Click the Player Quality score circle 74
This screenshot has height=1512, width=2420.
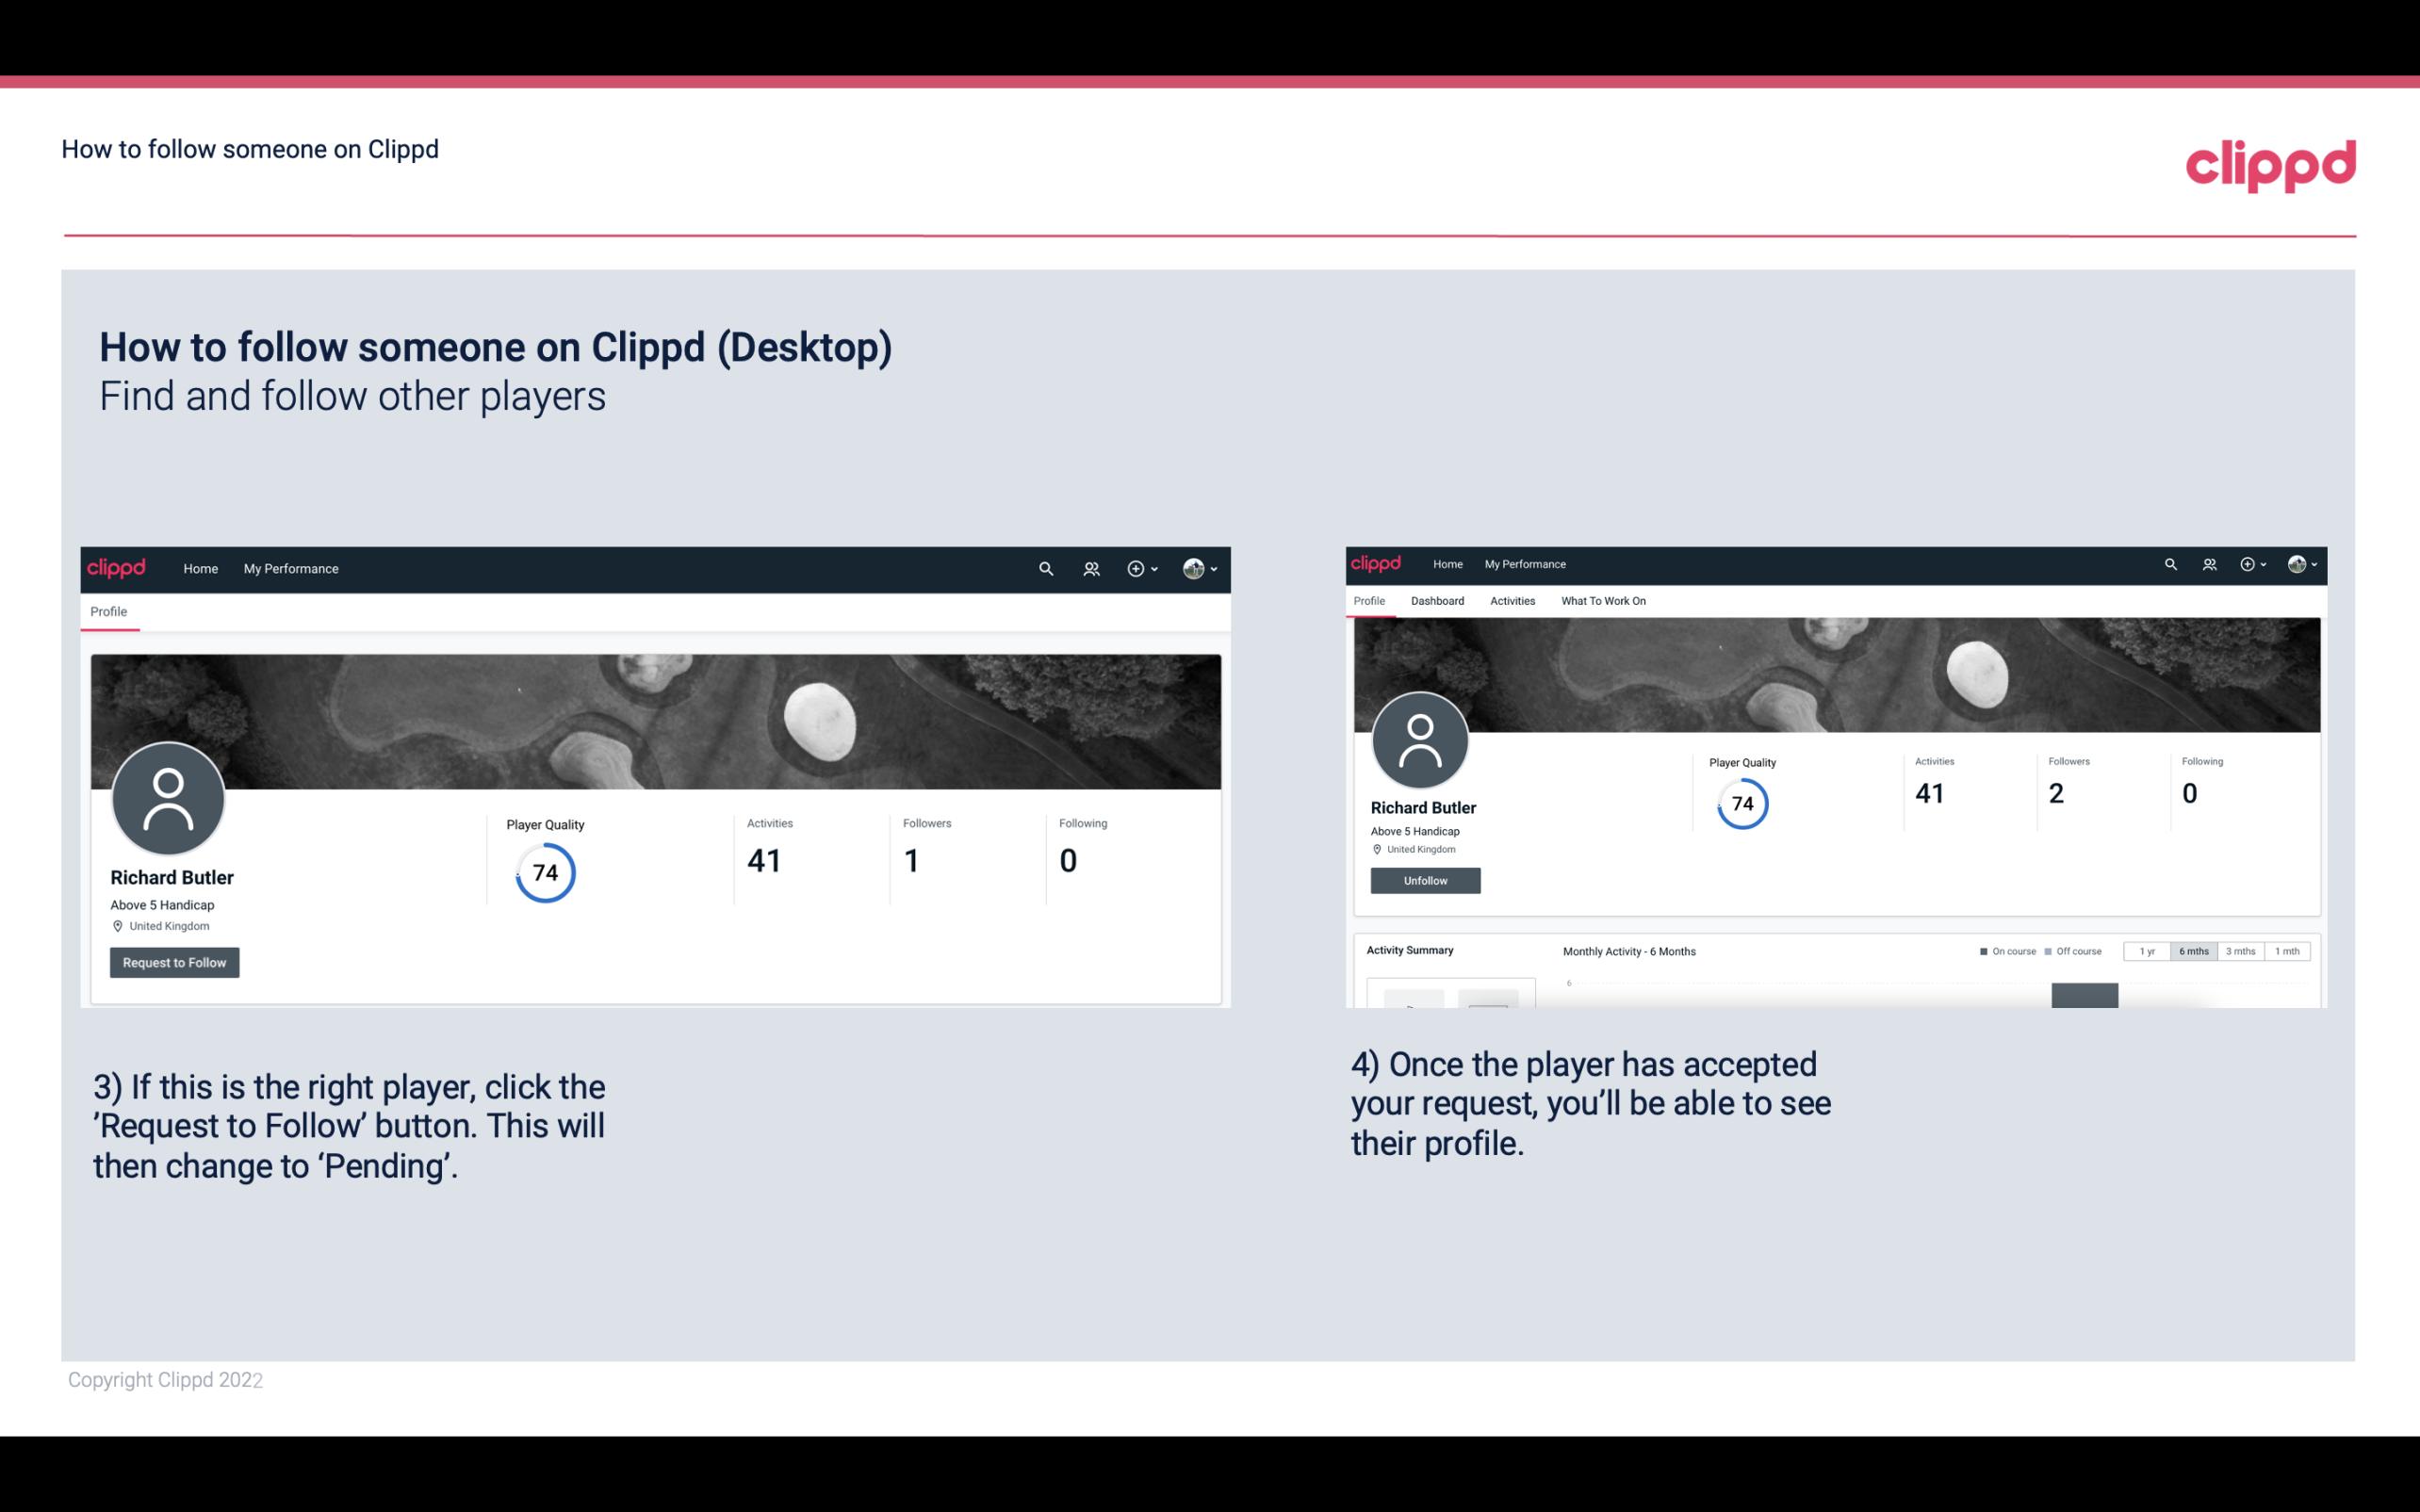click(544, 871)
